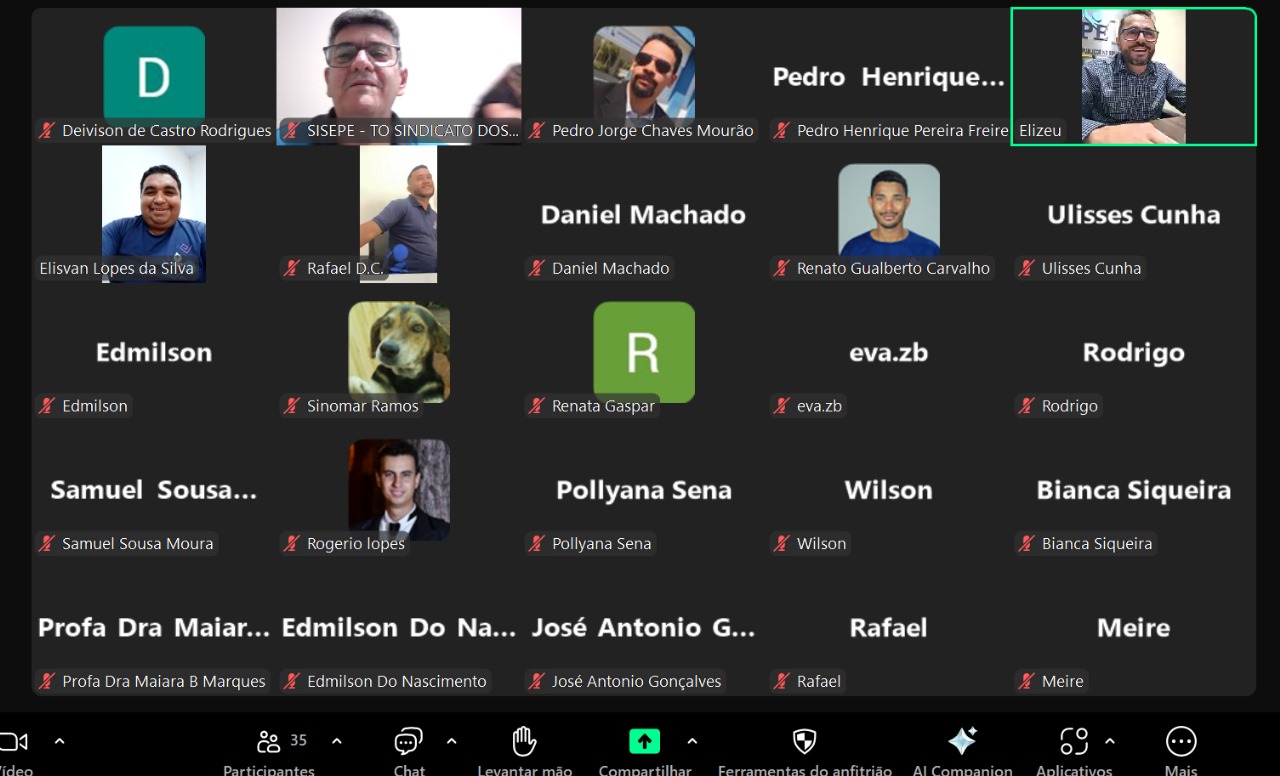The width and height of the screenshot is (1280, 776).
Task: Select Rogerio lopes profile picture tile
Action: pos(399,490)
